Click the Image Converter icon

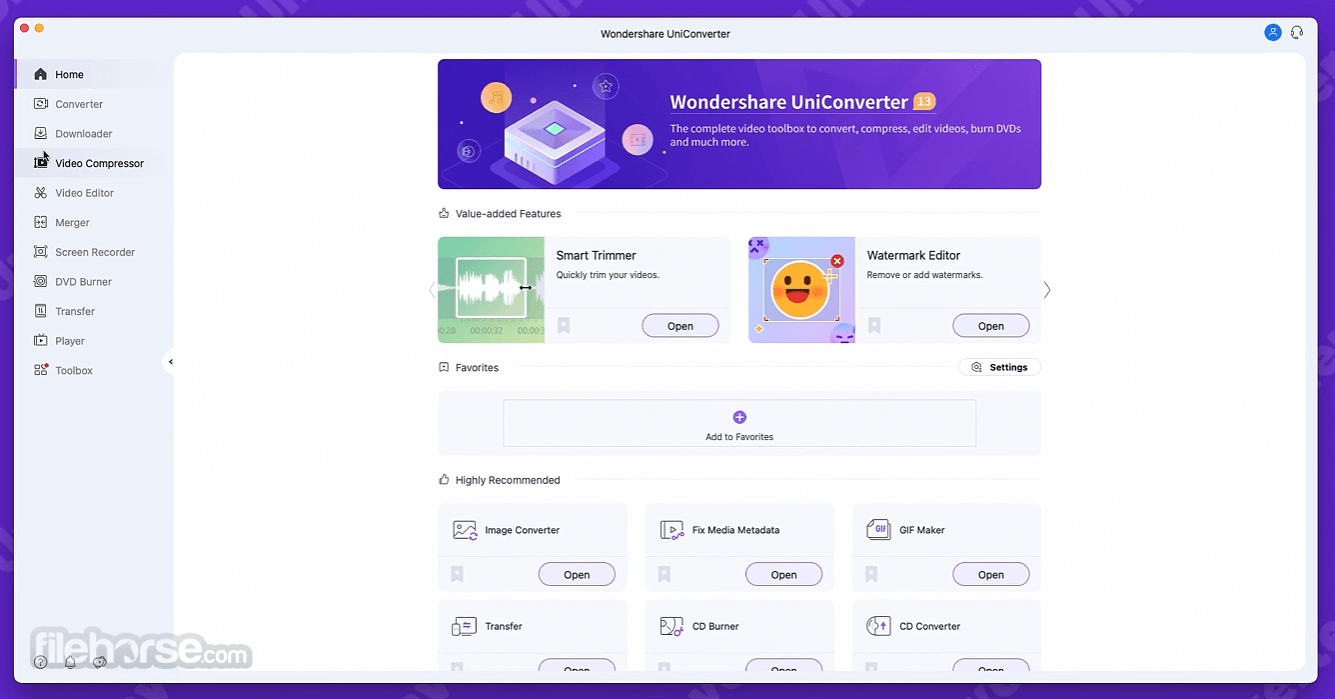(465, 530)
